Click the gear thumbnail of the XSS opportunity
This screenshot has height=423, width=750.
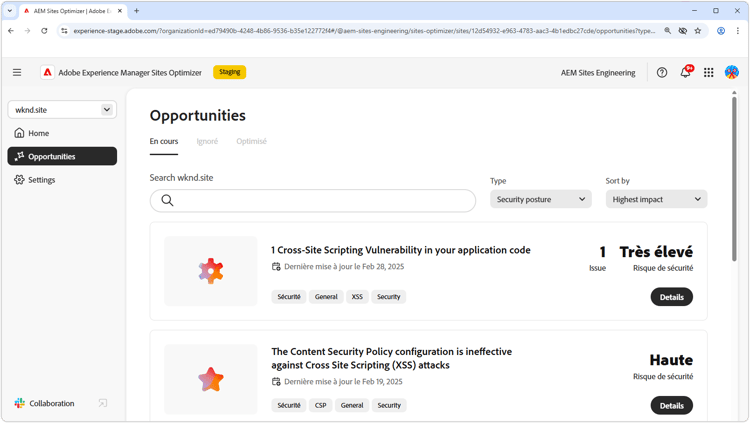[211, 271]
